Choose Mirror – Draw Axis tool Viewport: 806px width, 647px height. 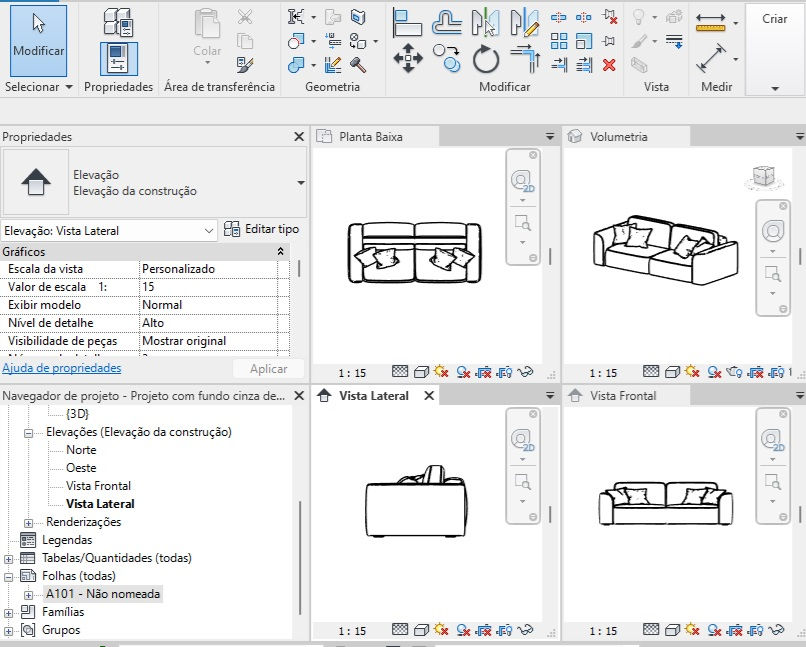pos(525,23)
